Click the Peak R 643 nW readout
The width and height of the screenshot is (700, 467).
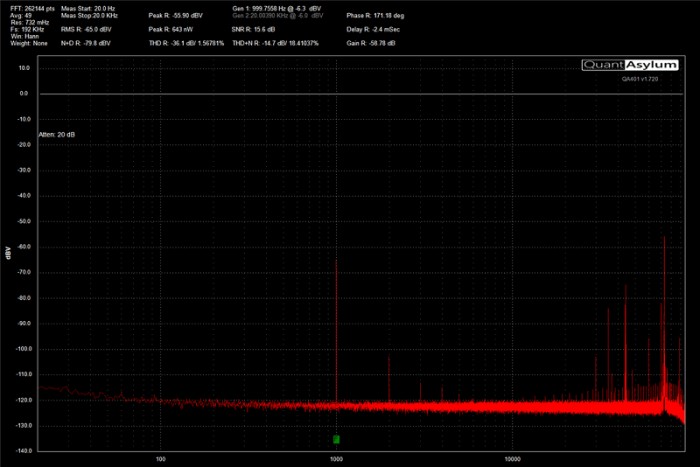tap(171, 29)
